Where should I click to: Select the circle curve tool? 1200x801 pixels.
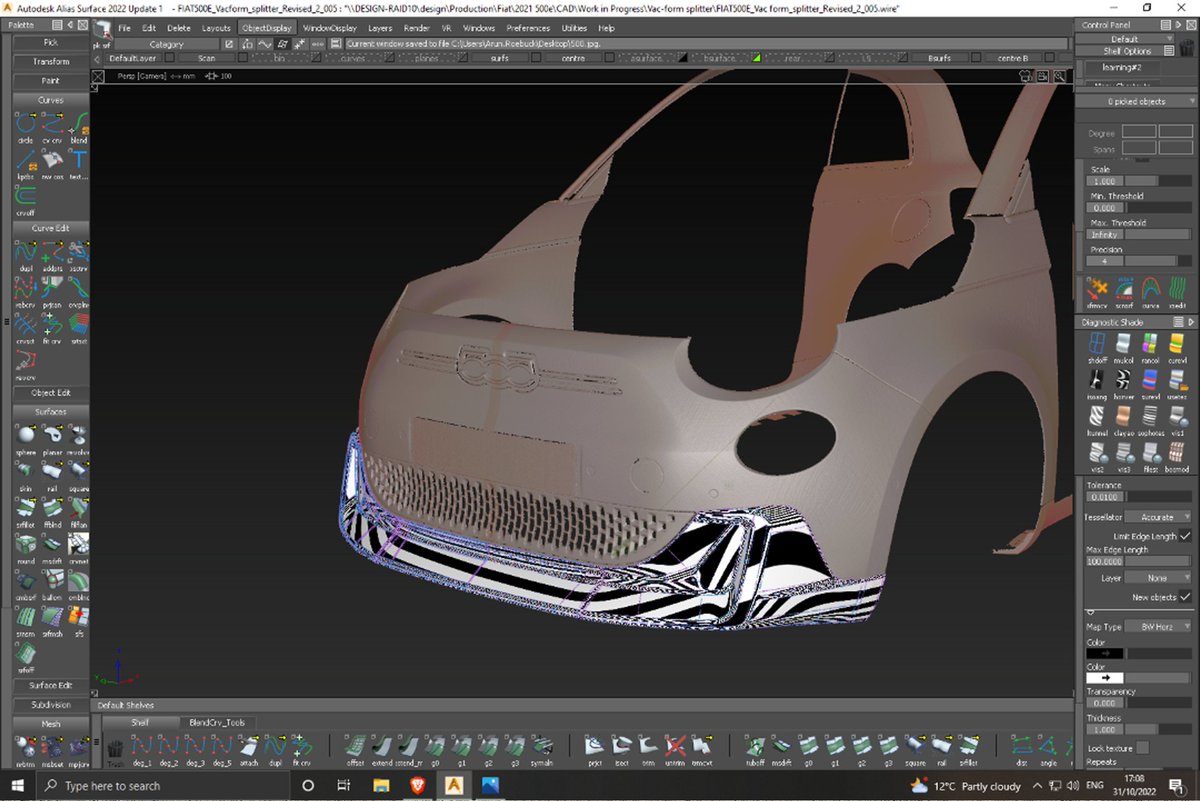point(25,125)
